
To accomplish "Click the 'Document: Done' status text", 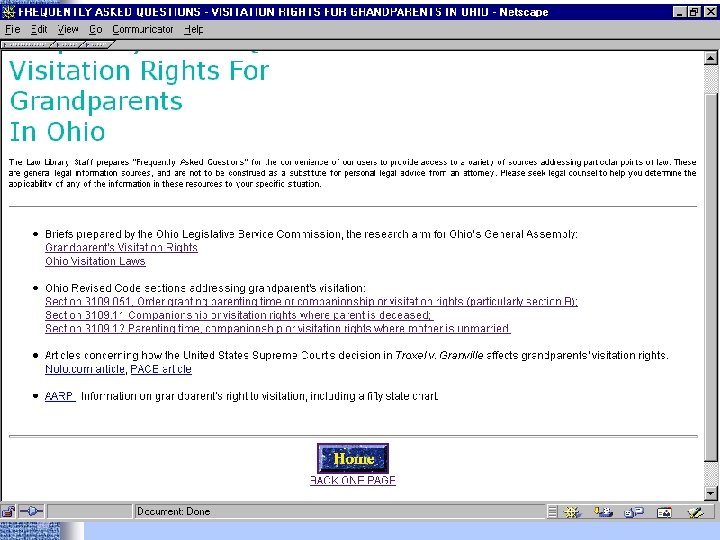I will pyautogui.click(x=174, y=511).
